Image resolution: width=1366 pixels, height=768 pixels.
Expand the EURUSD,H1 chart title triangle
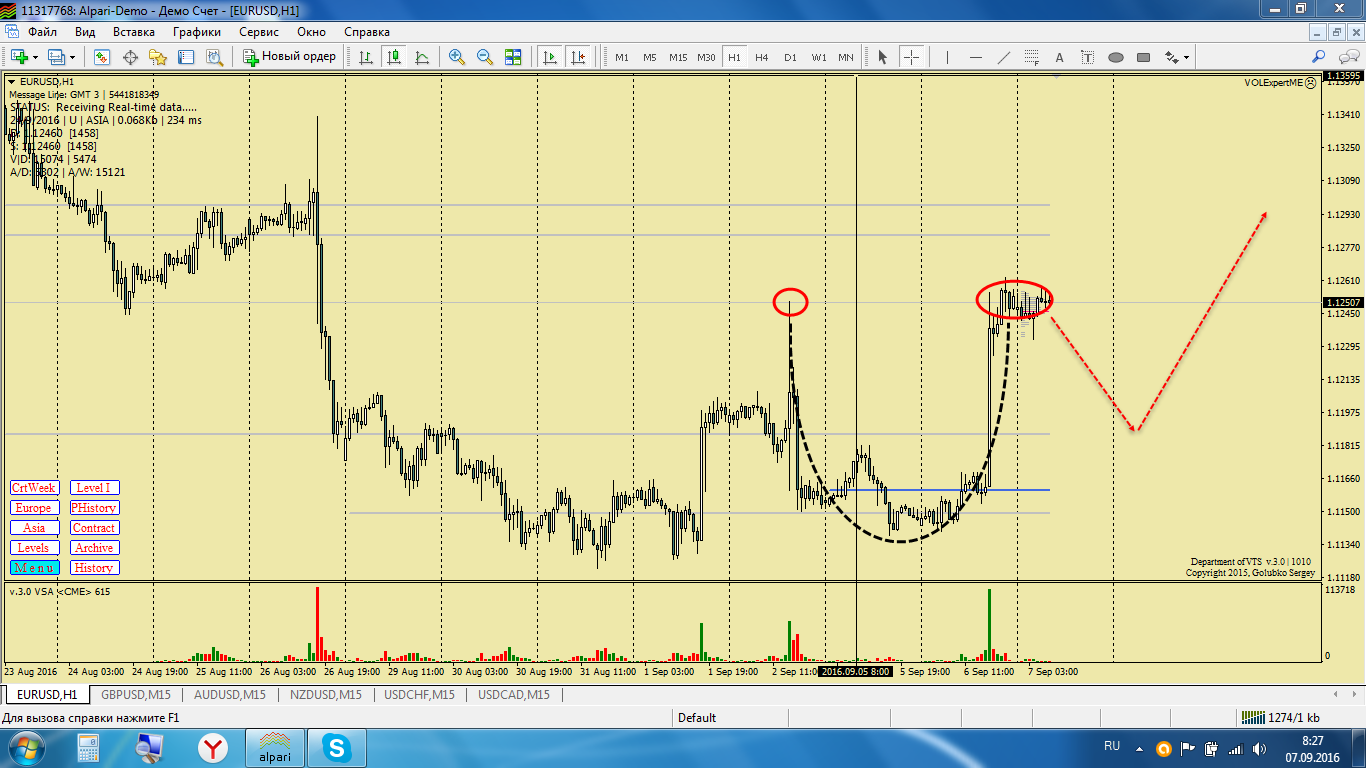(x=11, y=81)
